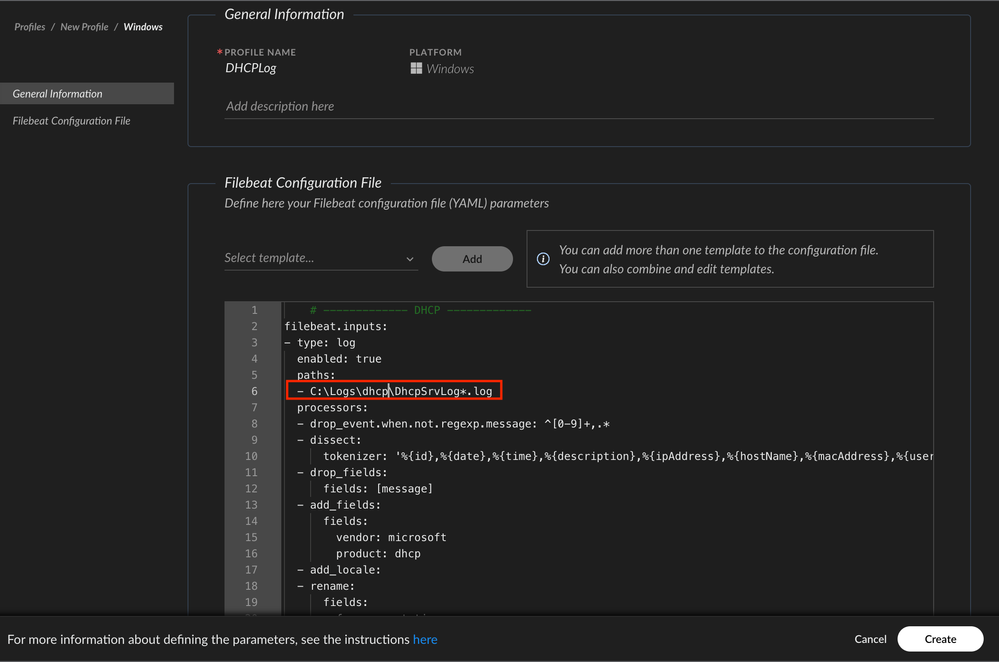The image size is (999, 662).
Task: Switch to Filebeat Configuration File section
Action: coord(72,121)
